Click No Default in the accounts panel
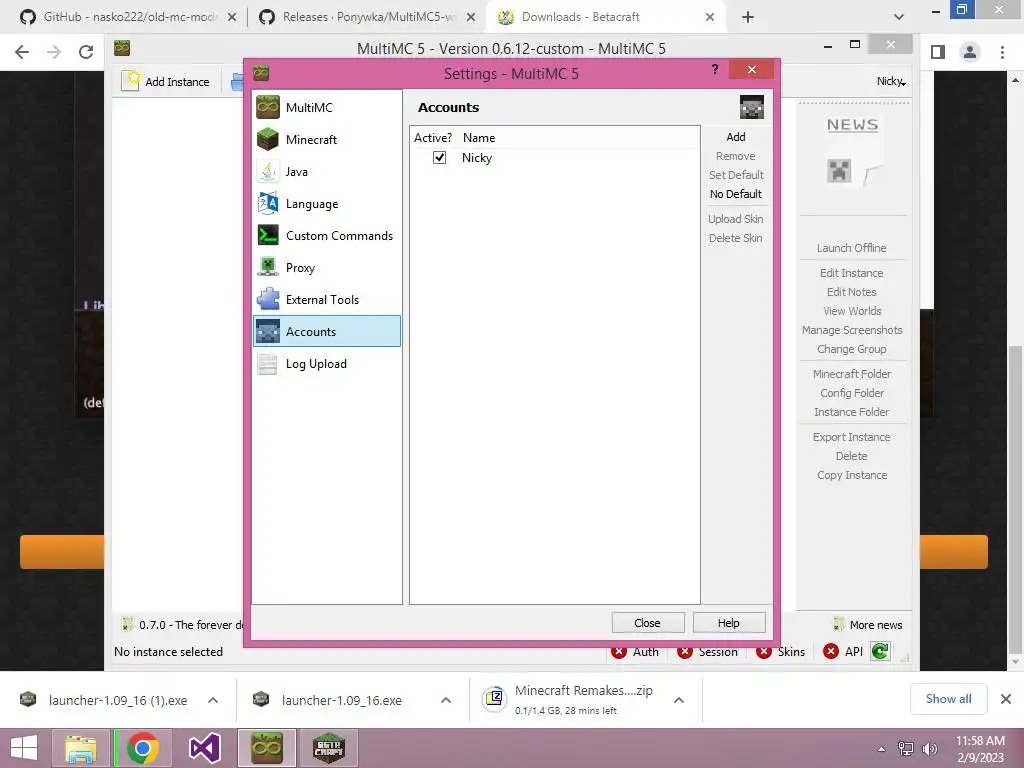Viewport: 1024px width, 768px height. 735,194
